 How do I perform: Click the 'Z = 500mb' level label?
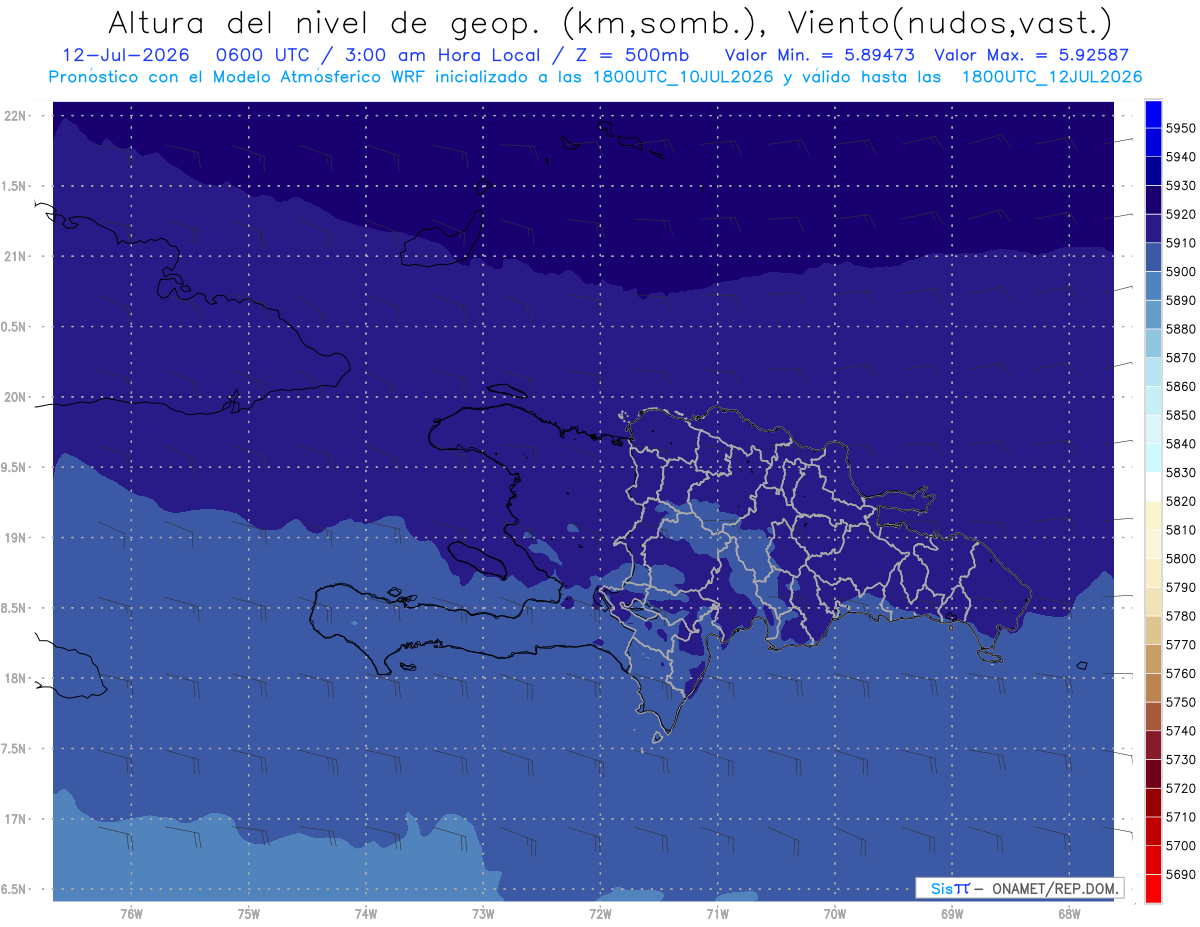pyautogui.click(x=632, y=55)
